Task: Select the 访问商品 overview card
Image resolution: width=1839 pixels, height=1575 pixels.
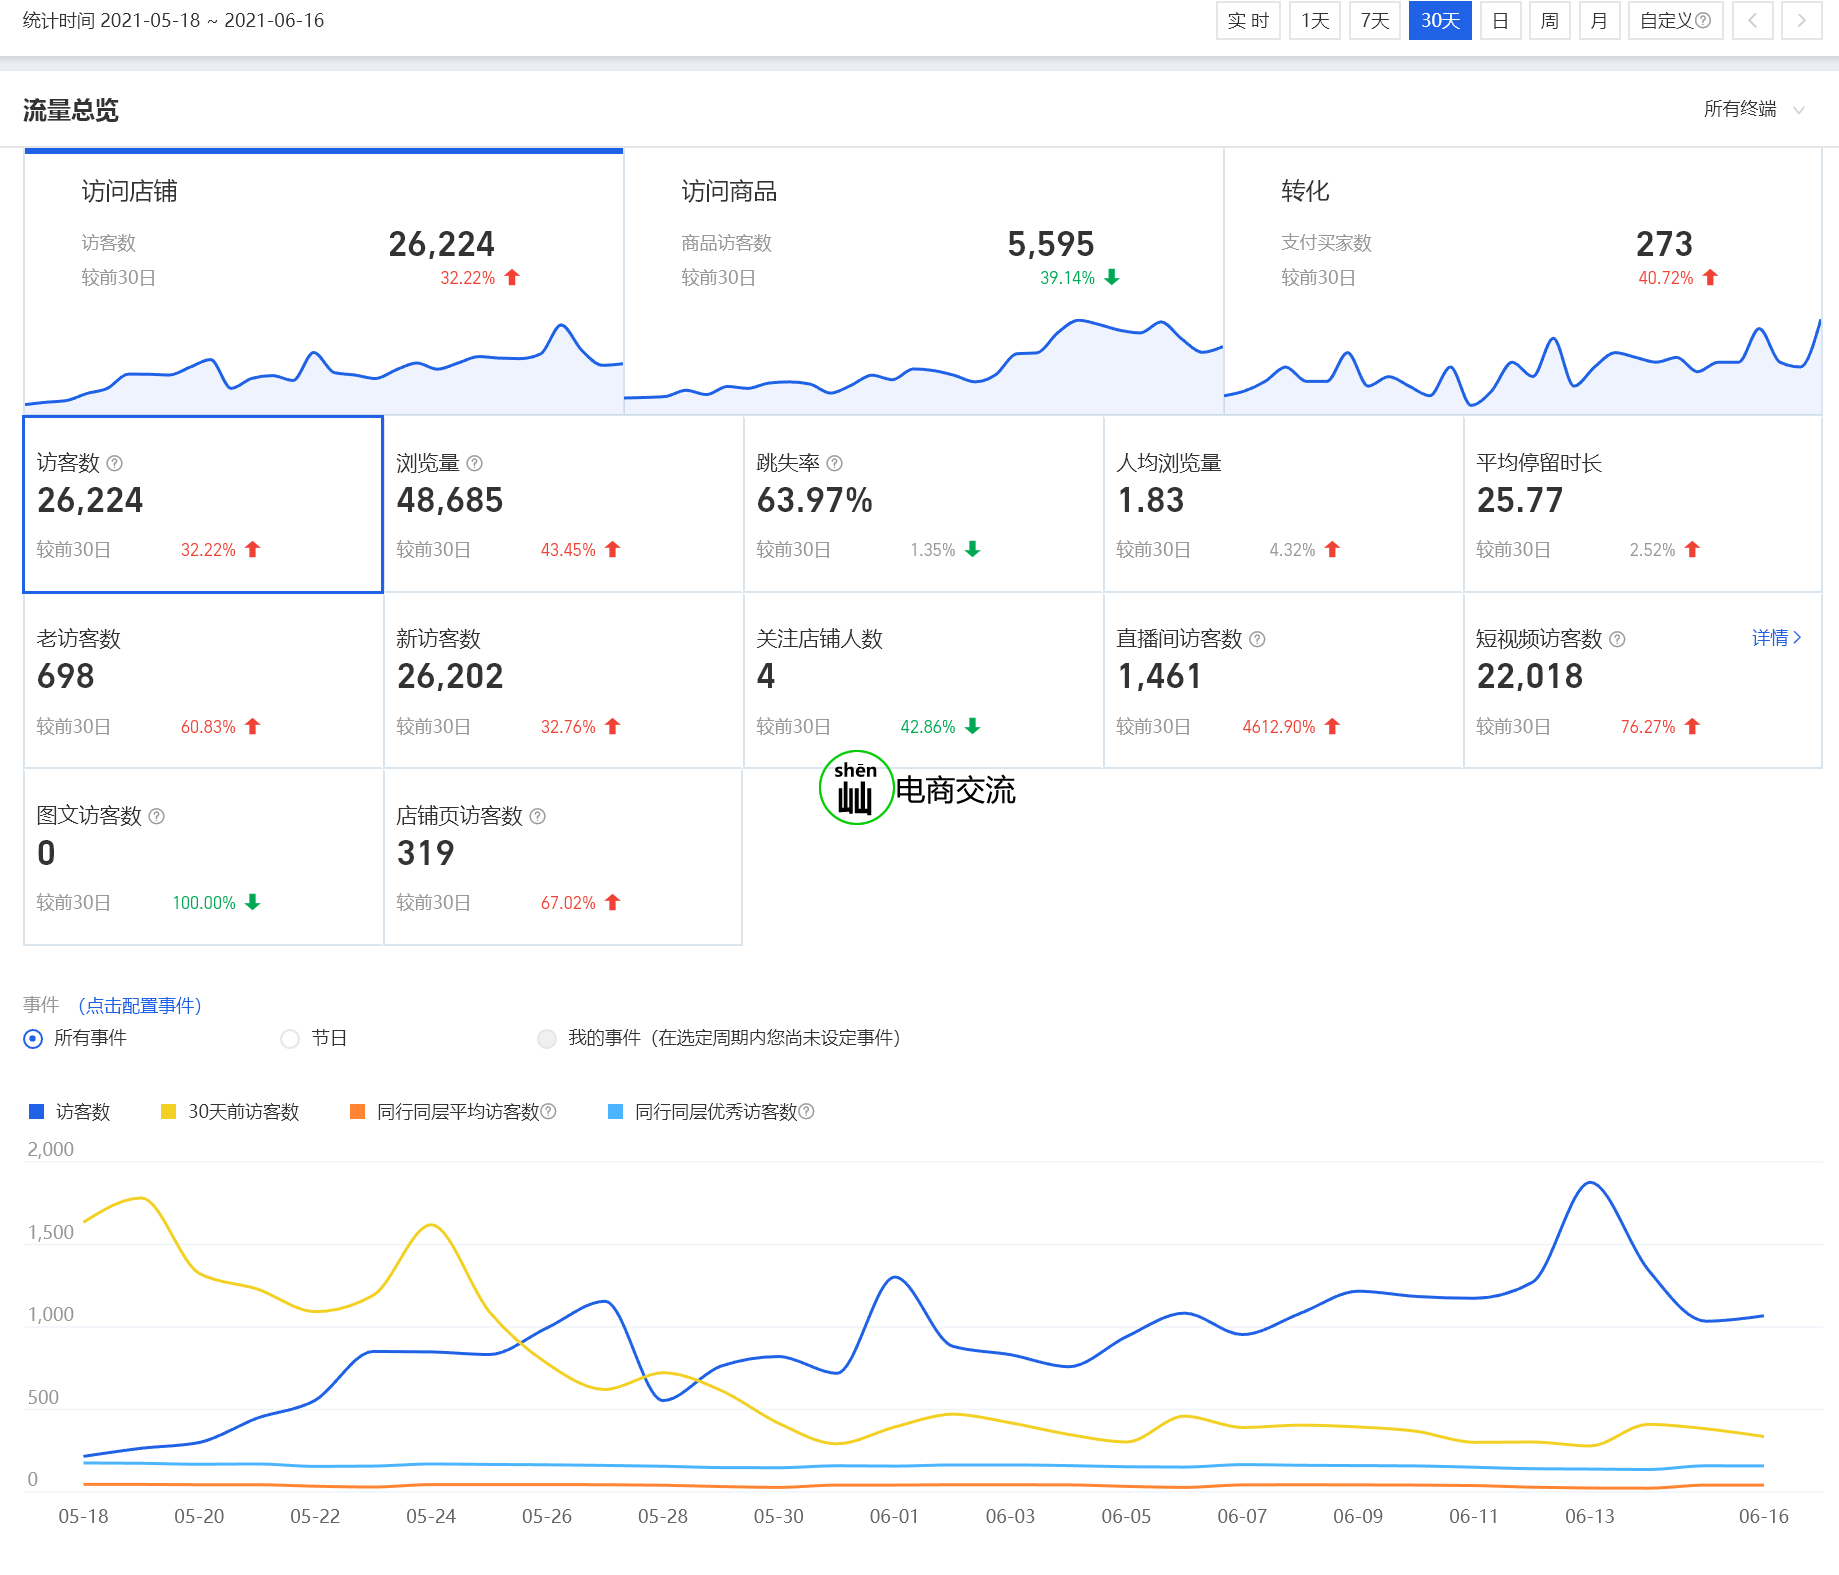Action: pyautogui.click(x=924, y=282)
